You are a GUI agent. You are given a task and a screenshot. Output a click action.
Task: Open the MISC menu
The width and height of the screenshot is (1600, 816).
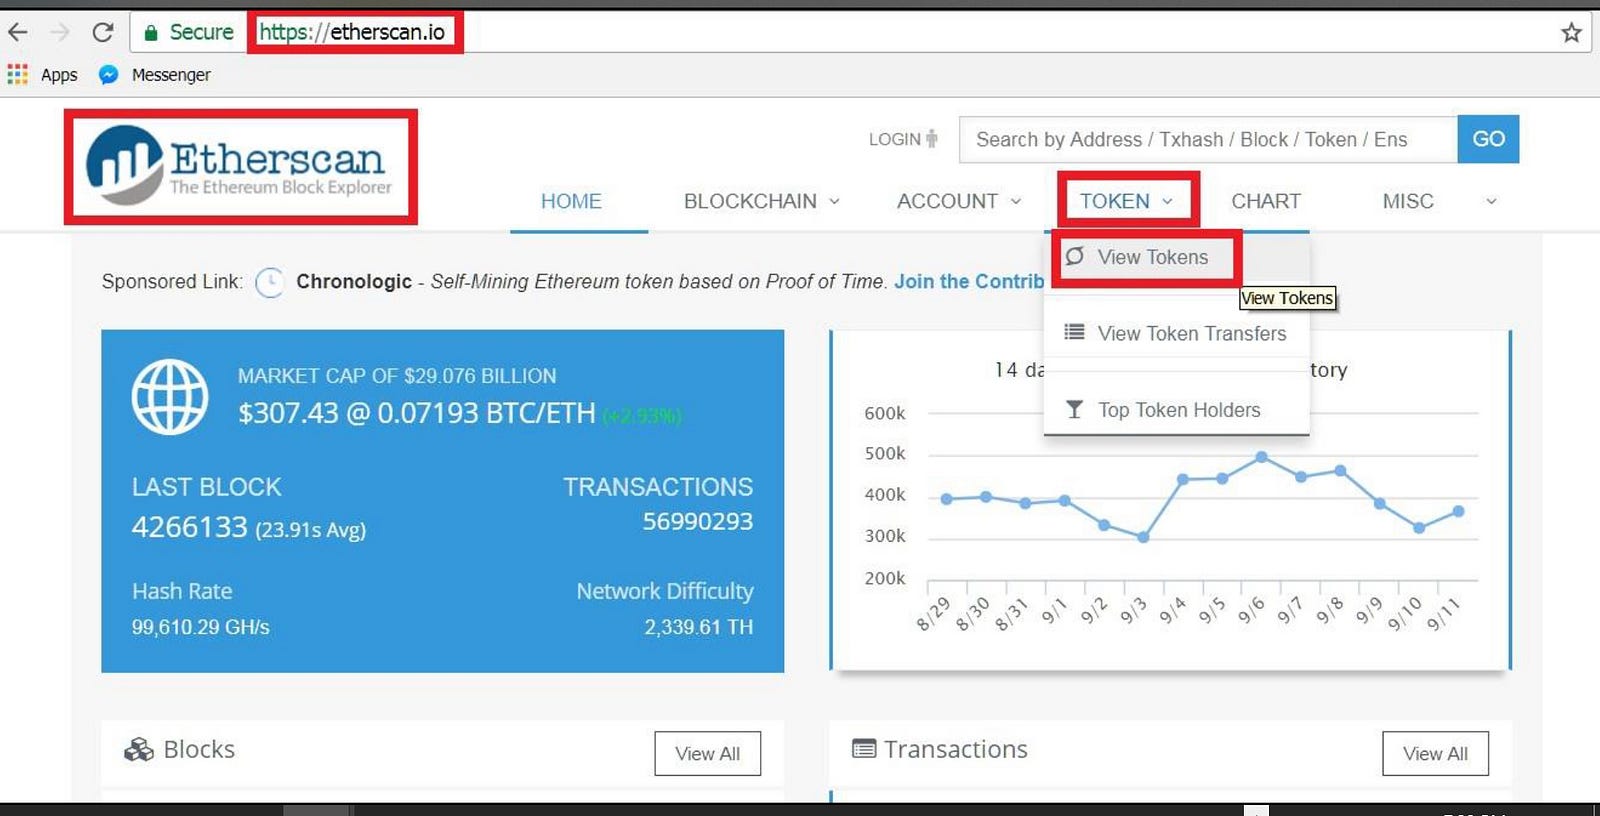coord(1408,201)
